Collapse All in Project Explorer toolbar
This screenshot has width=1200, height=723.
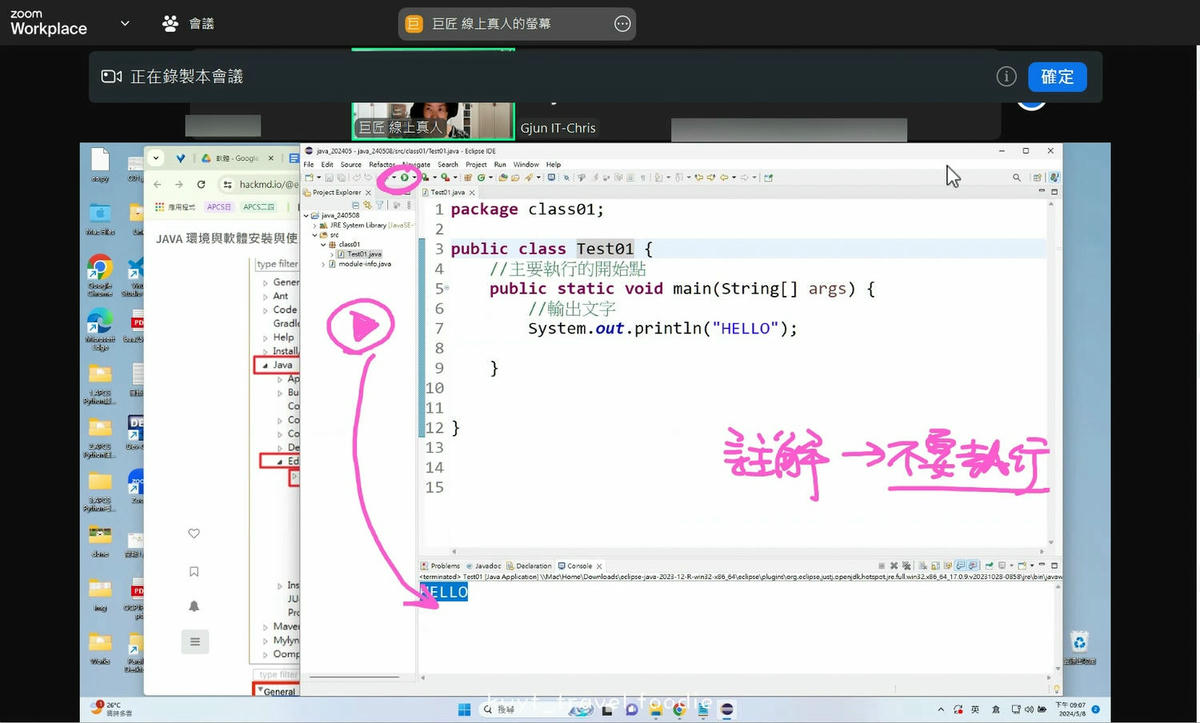tap(356, 205)
